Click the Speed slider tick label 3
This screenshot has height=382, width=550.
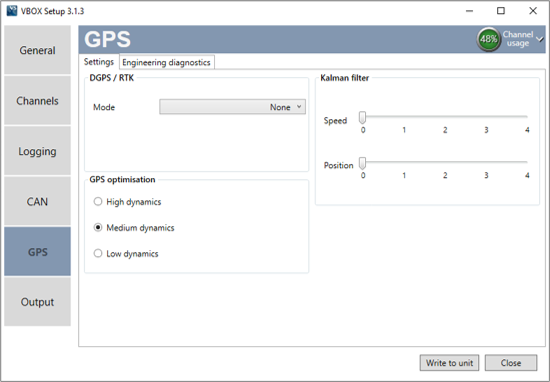click(x=486, y=130)
